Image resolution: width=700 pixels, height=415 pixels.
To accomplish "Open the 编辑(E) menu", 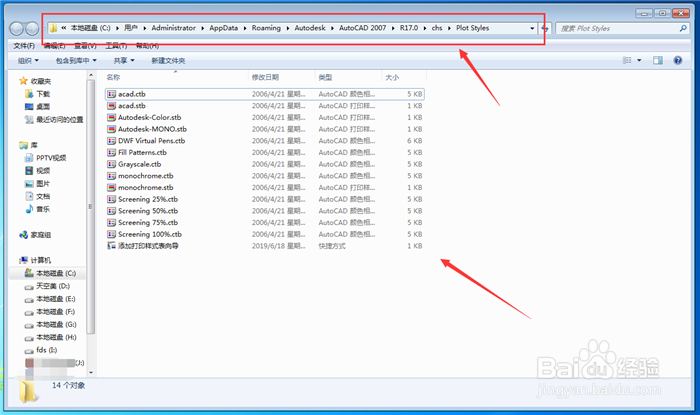I will coord(54,46).
